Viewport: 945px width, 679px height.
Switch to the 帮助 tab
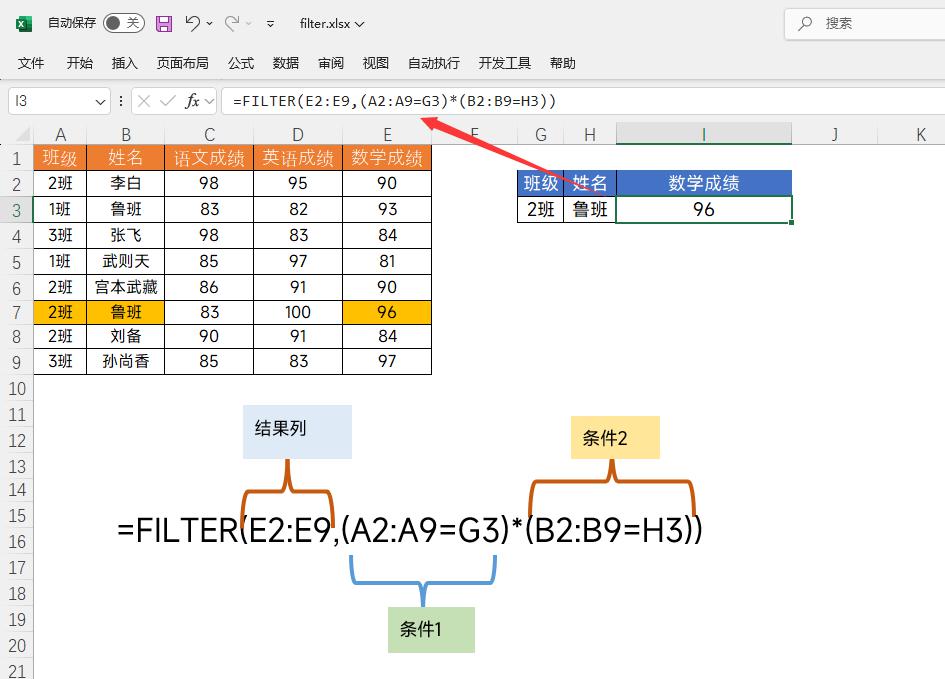[x=562, y=63]
